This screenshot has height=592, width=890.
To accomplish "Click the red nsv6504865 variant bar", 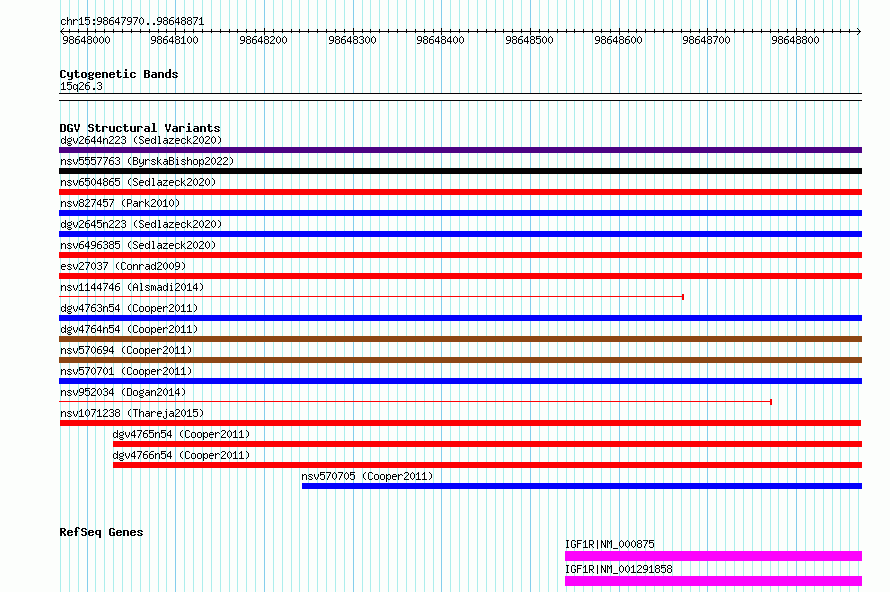I will coord(460,192).
